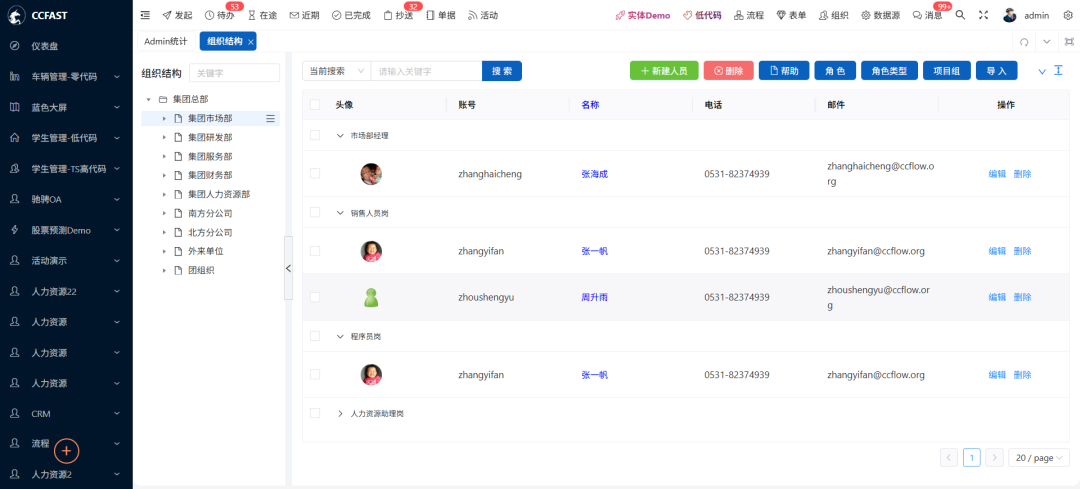
Task: Click the column height adjust icon
Action: click(1059, 70)
